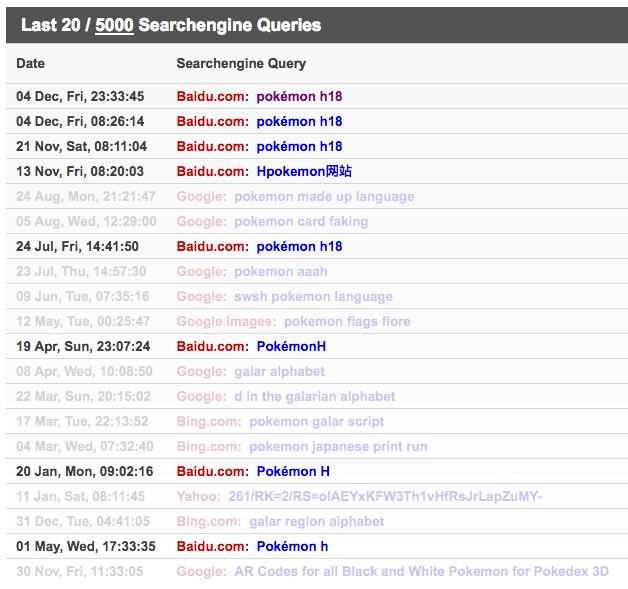Open 'pokemon made up language' query

324,197
